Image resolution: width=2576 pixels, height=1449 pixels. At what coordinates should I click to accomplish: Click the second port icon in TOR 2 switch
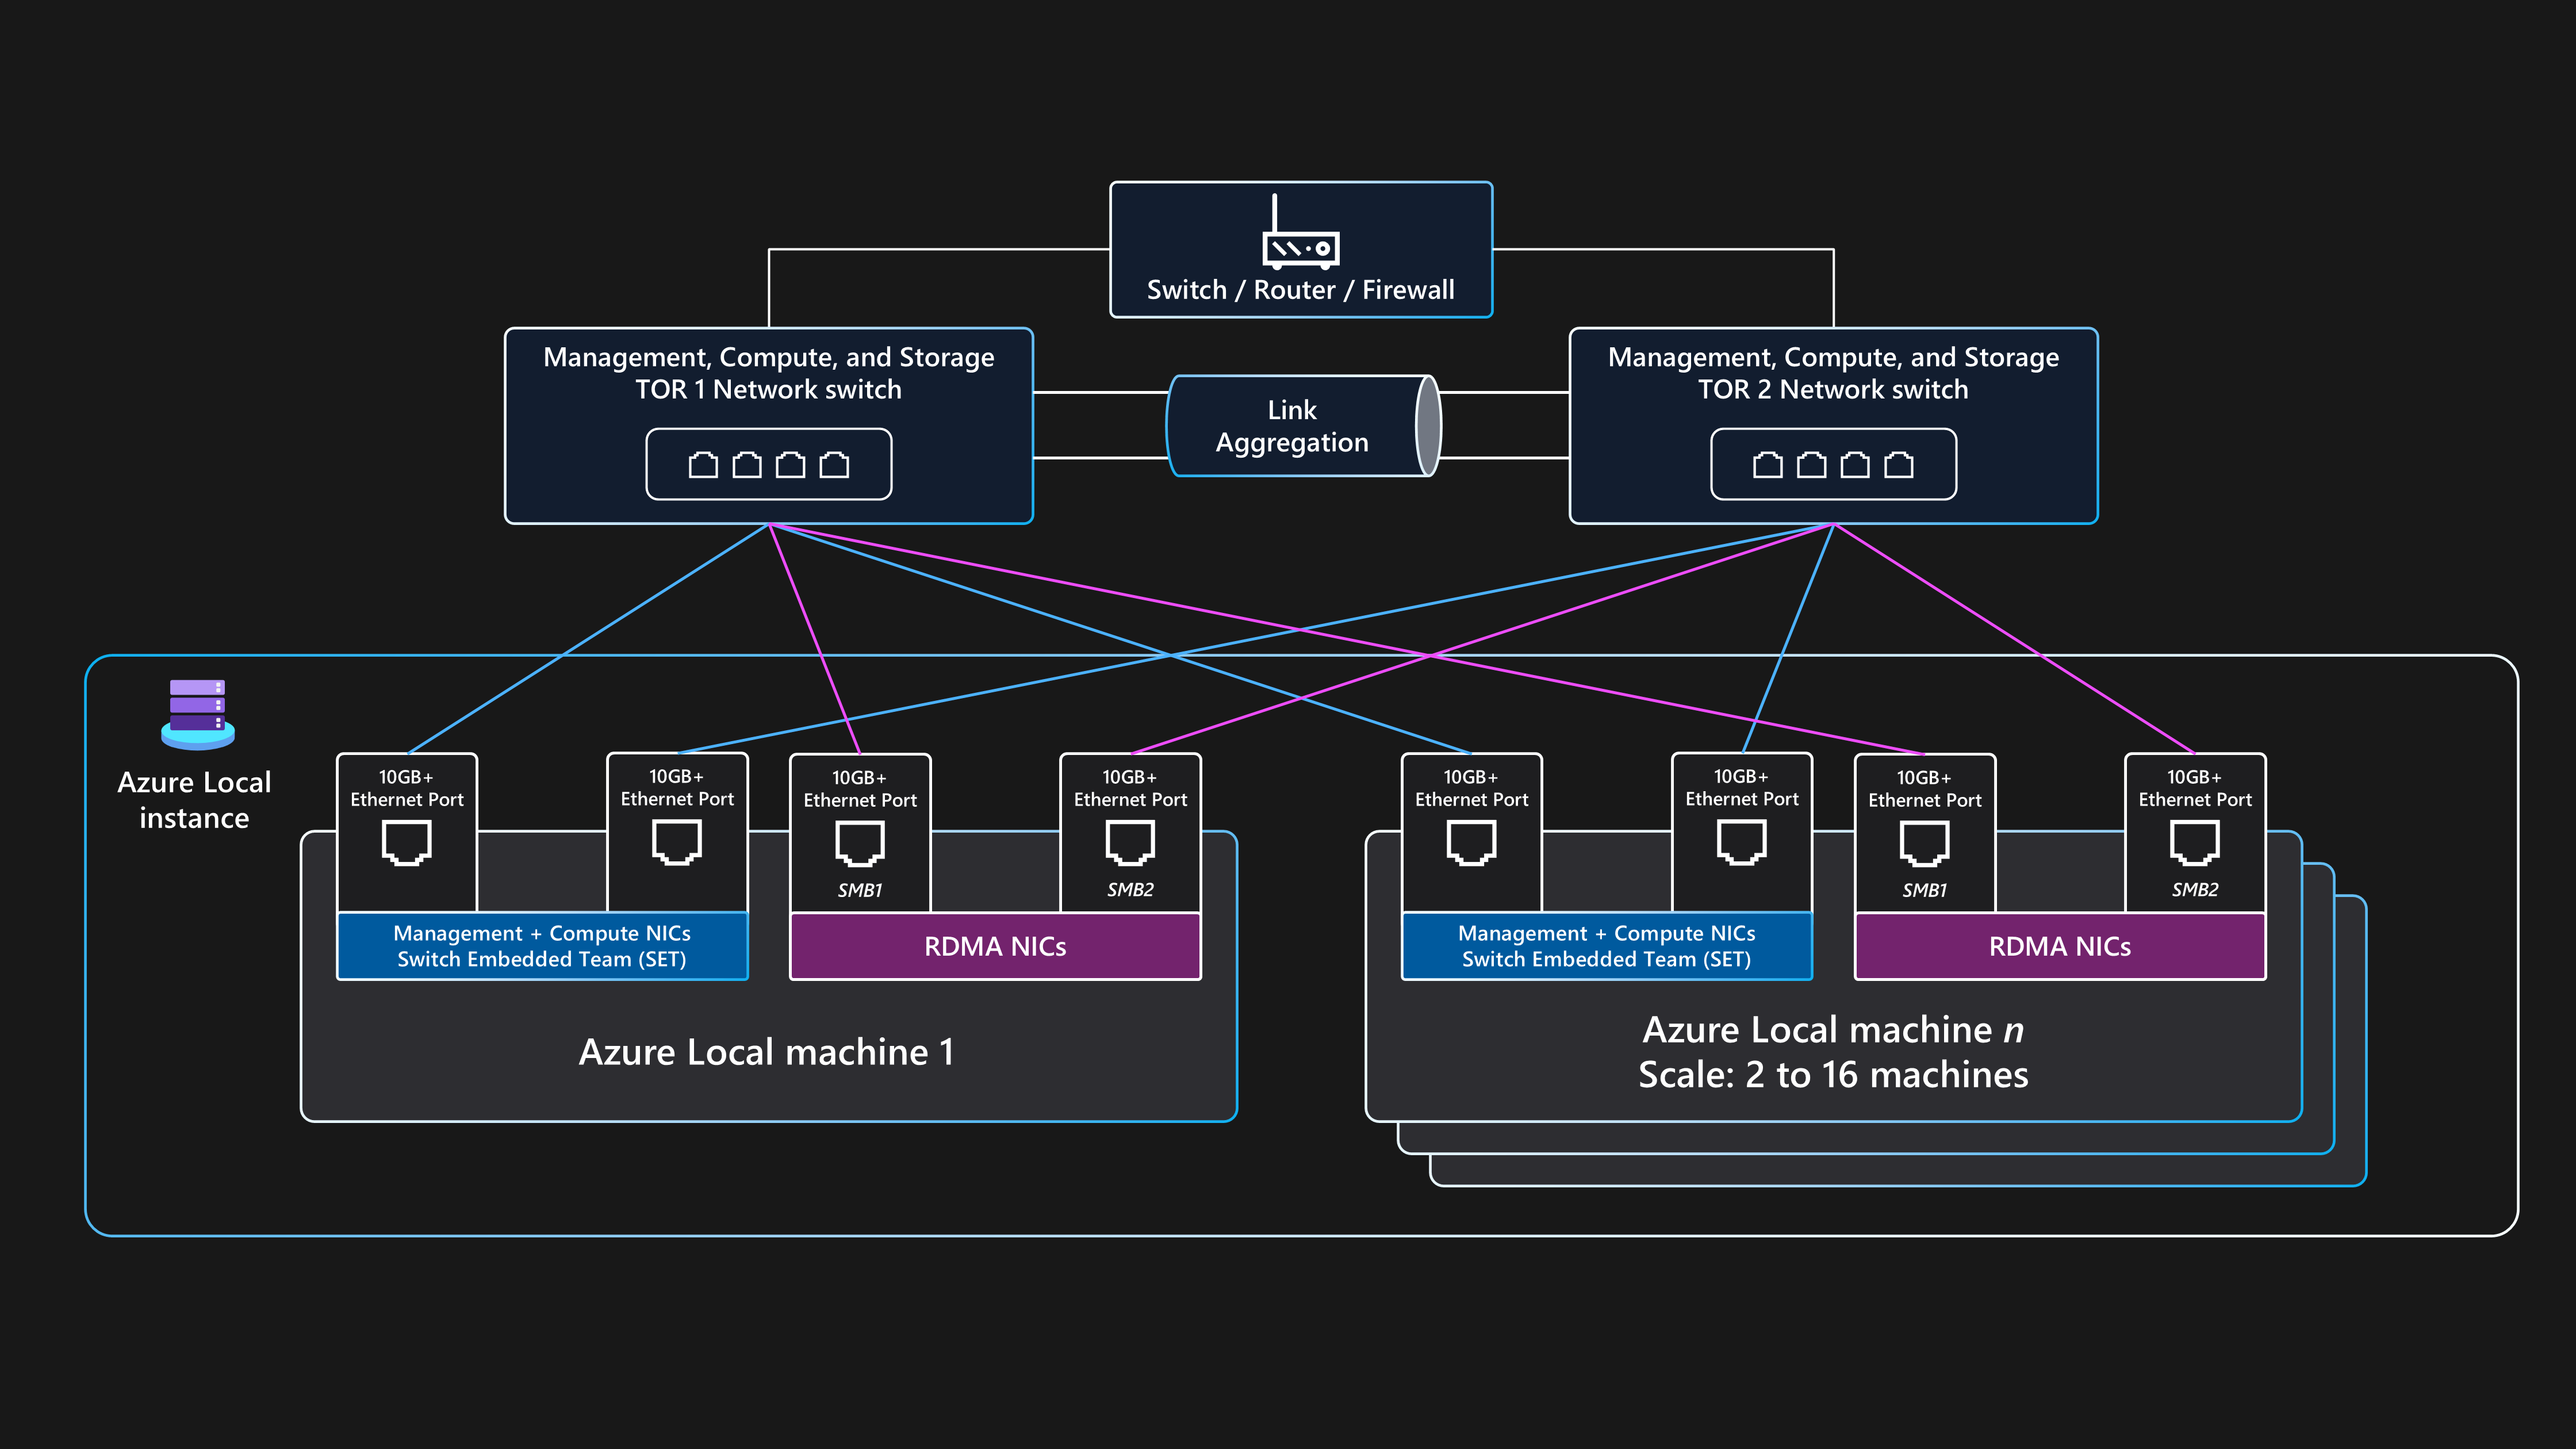tap(1812, 465)
